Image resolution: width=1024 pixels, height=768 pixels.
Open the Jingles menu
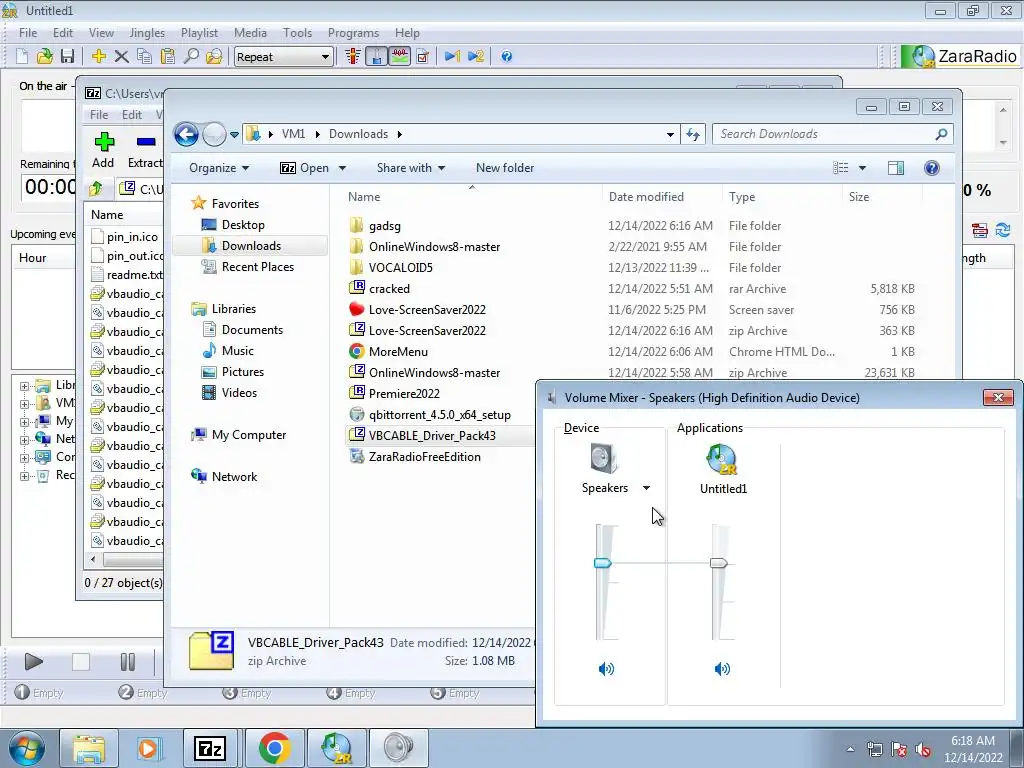[147, 33]
